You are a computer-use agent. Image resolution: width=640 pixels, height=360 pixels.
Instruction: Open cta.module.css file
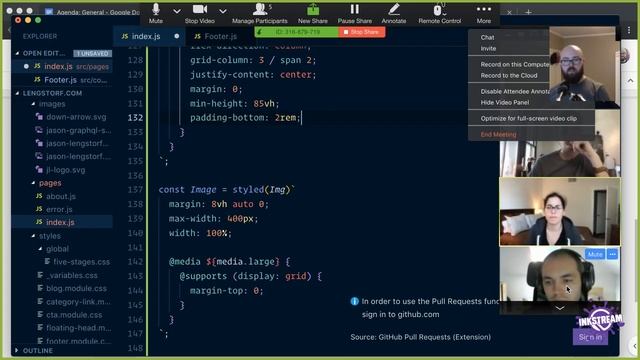coord(74,315)
